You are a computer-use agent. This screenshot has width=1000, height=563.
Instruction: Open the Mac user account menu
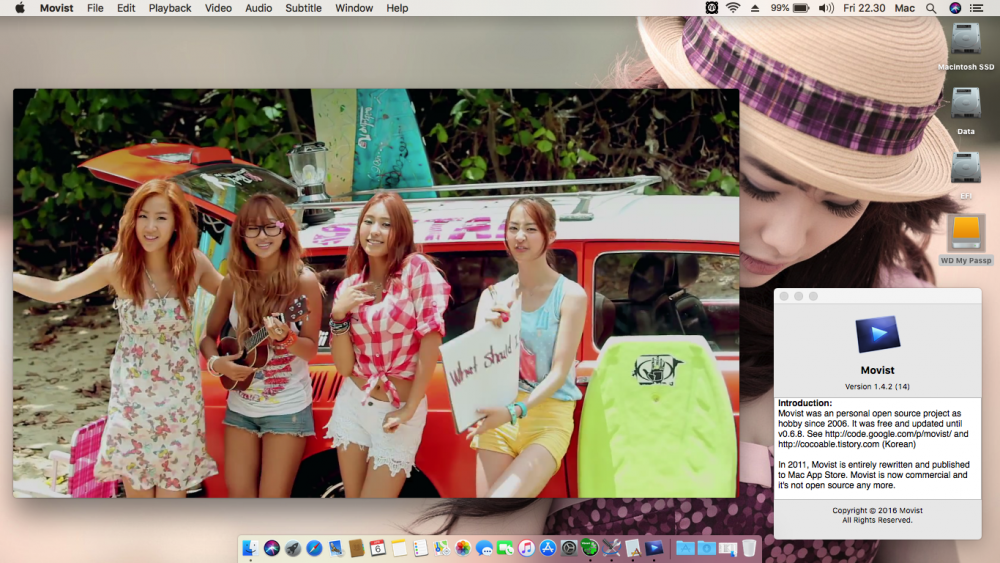pos(904,8)
